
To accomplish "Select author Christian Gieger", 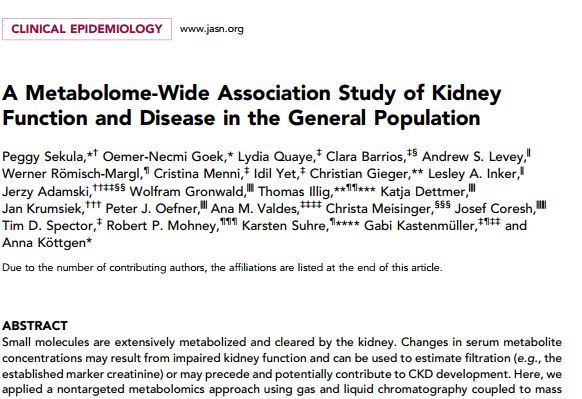I will (x=359, y=174).
